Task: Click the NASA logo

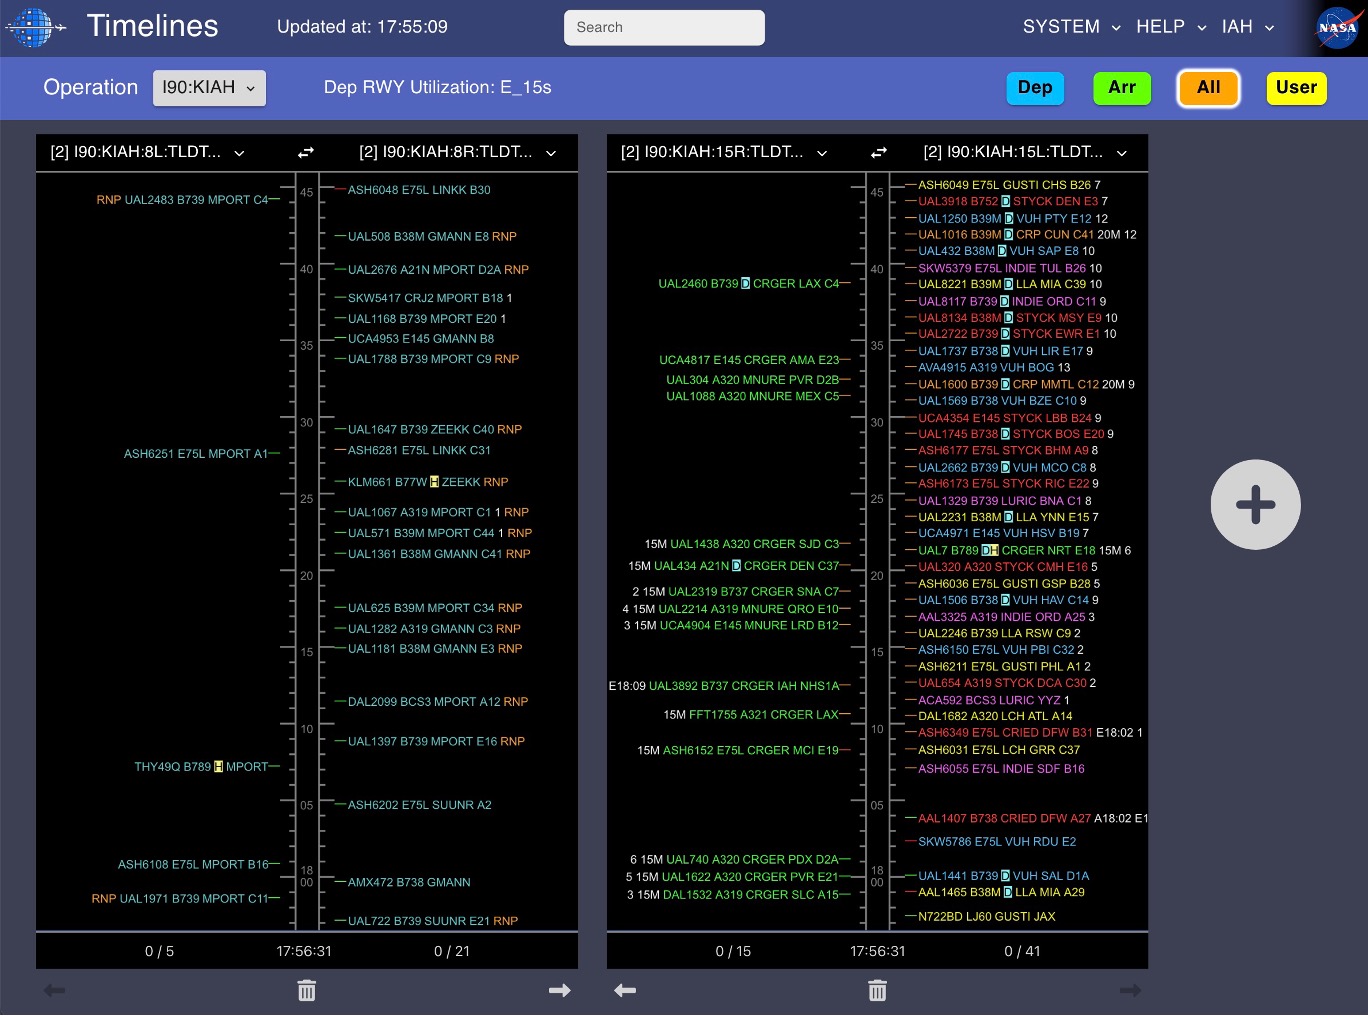Action: 1337,28
